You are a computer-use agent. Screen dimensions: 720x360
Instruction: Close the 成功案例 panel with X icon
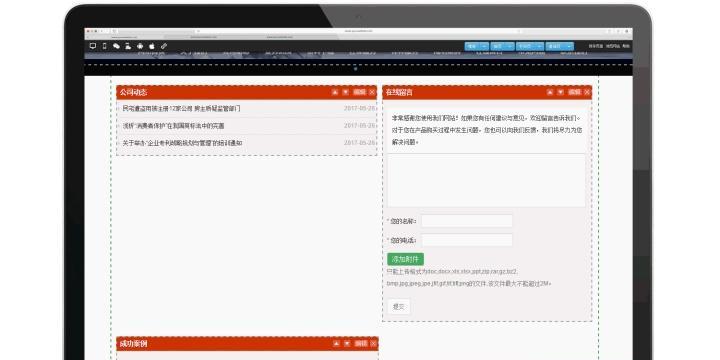373,343
